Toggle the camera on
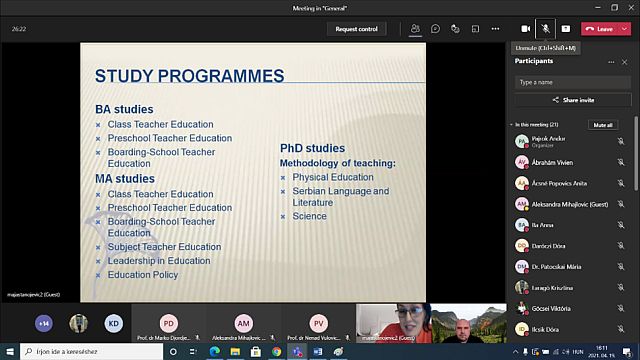Screen dimensions: 640x360 coord(525,29)
